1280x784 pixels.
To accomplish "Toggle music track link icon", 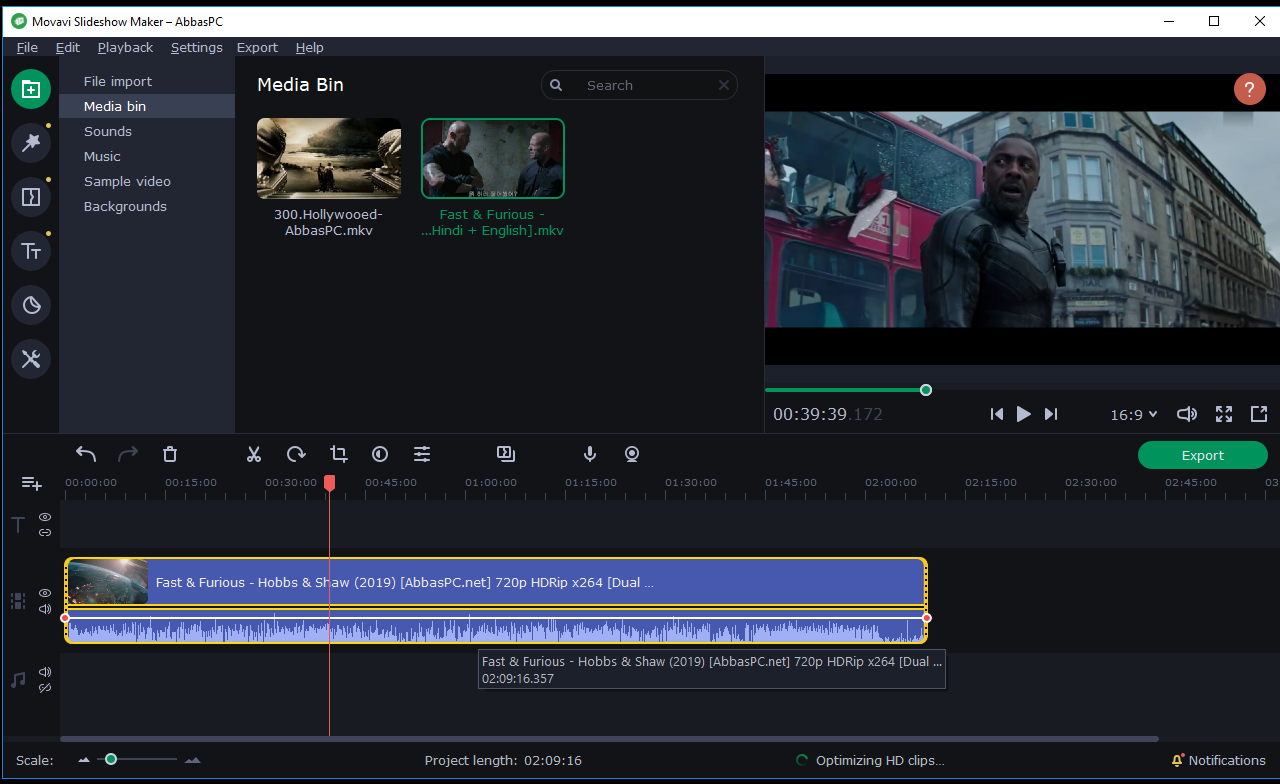I will pos(45,688).
